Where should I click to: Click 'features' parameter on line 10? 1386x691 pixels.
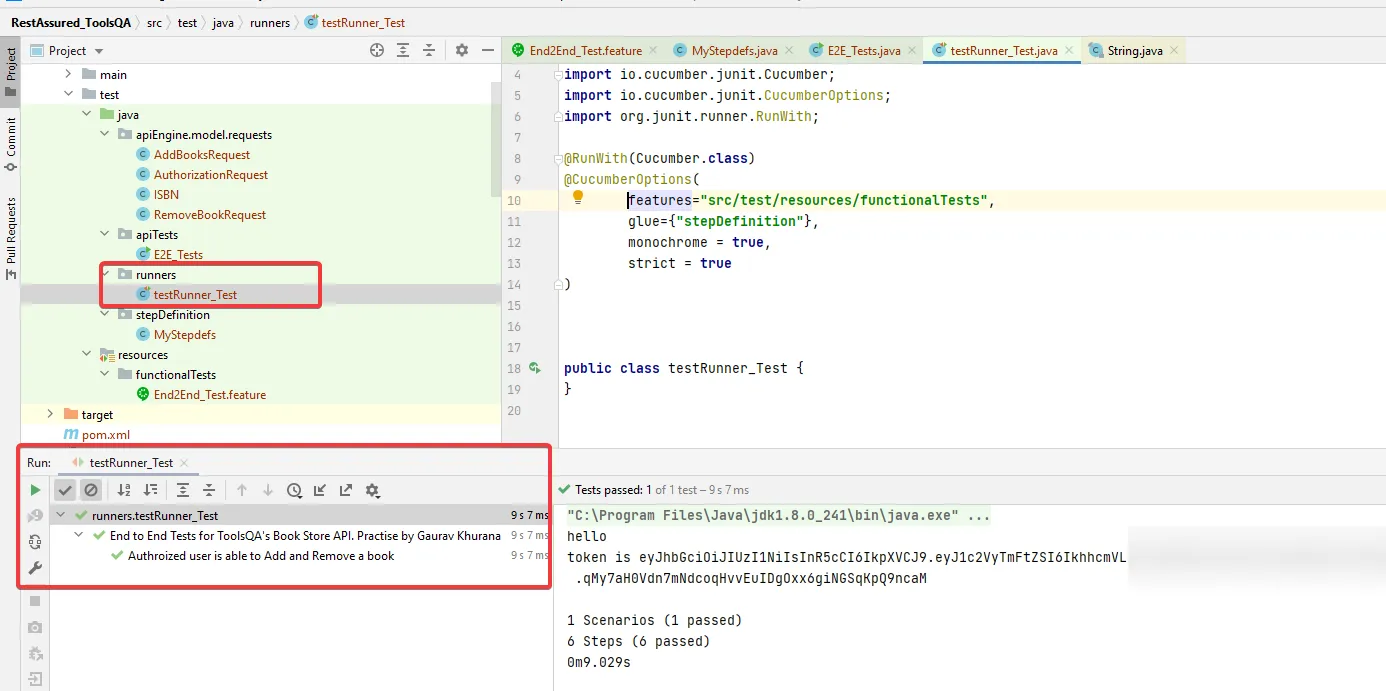(659, 200)
